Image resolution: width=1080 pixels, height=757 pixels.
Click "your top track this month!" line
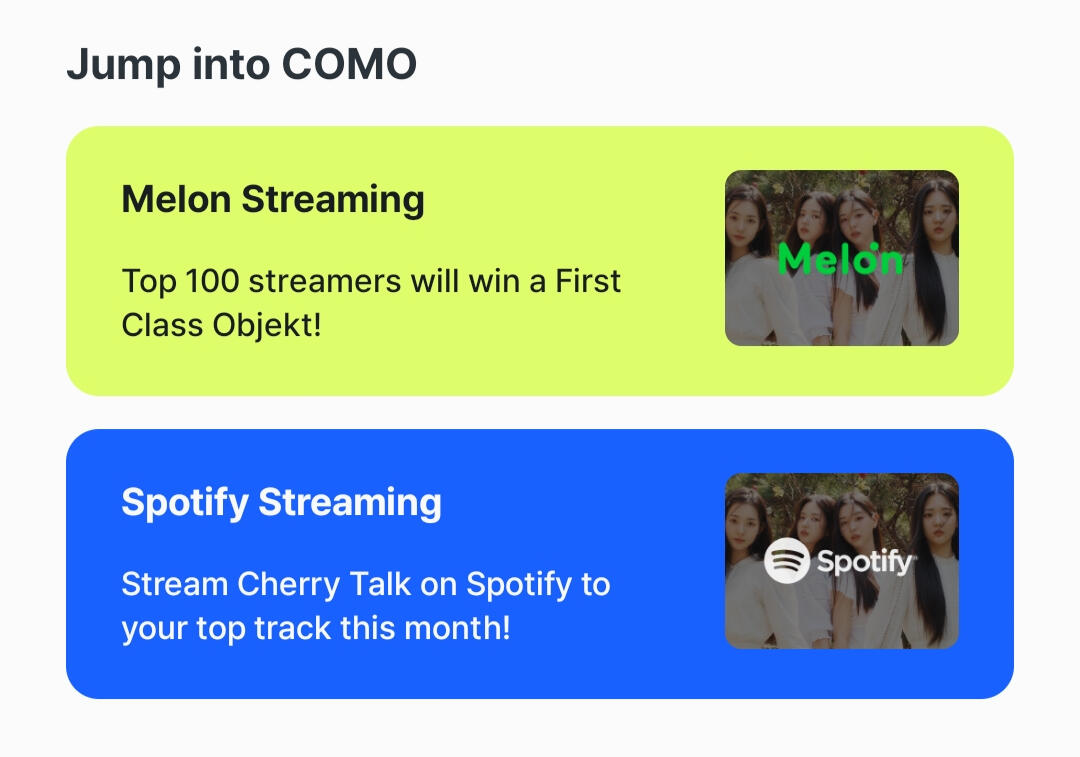click(315, 629)
